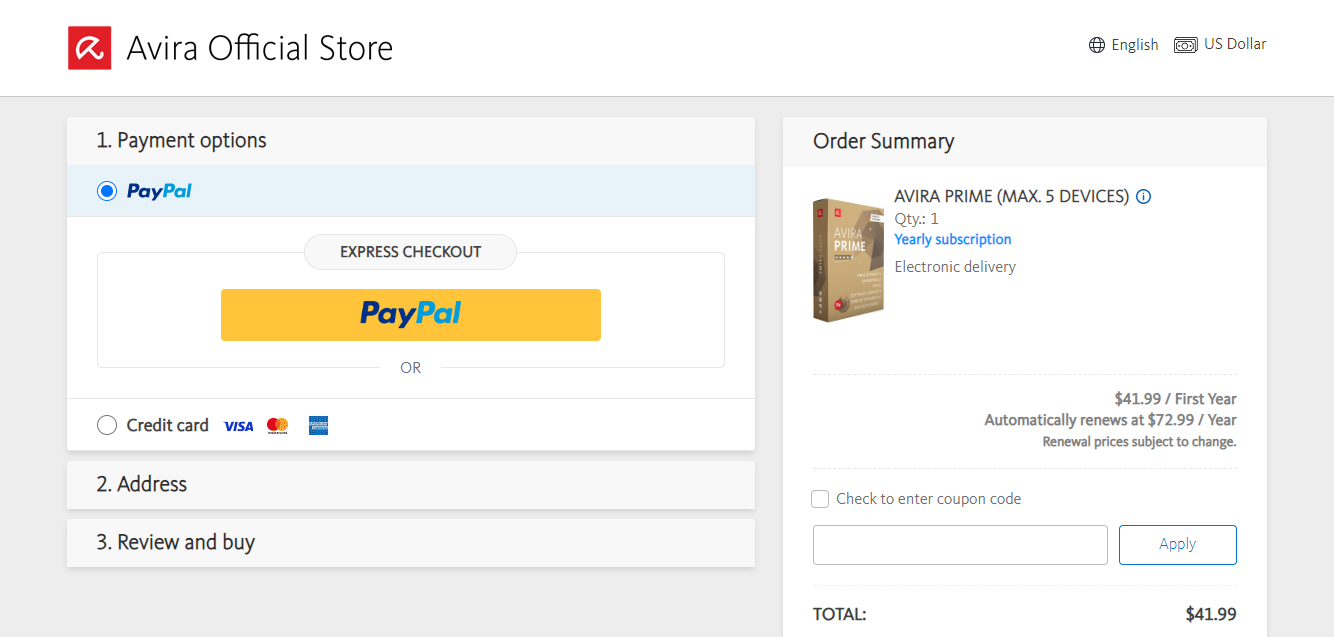
Task: Click the Apply coupon button
Action: [1178, 545]
